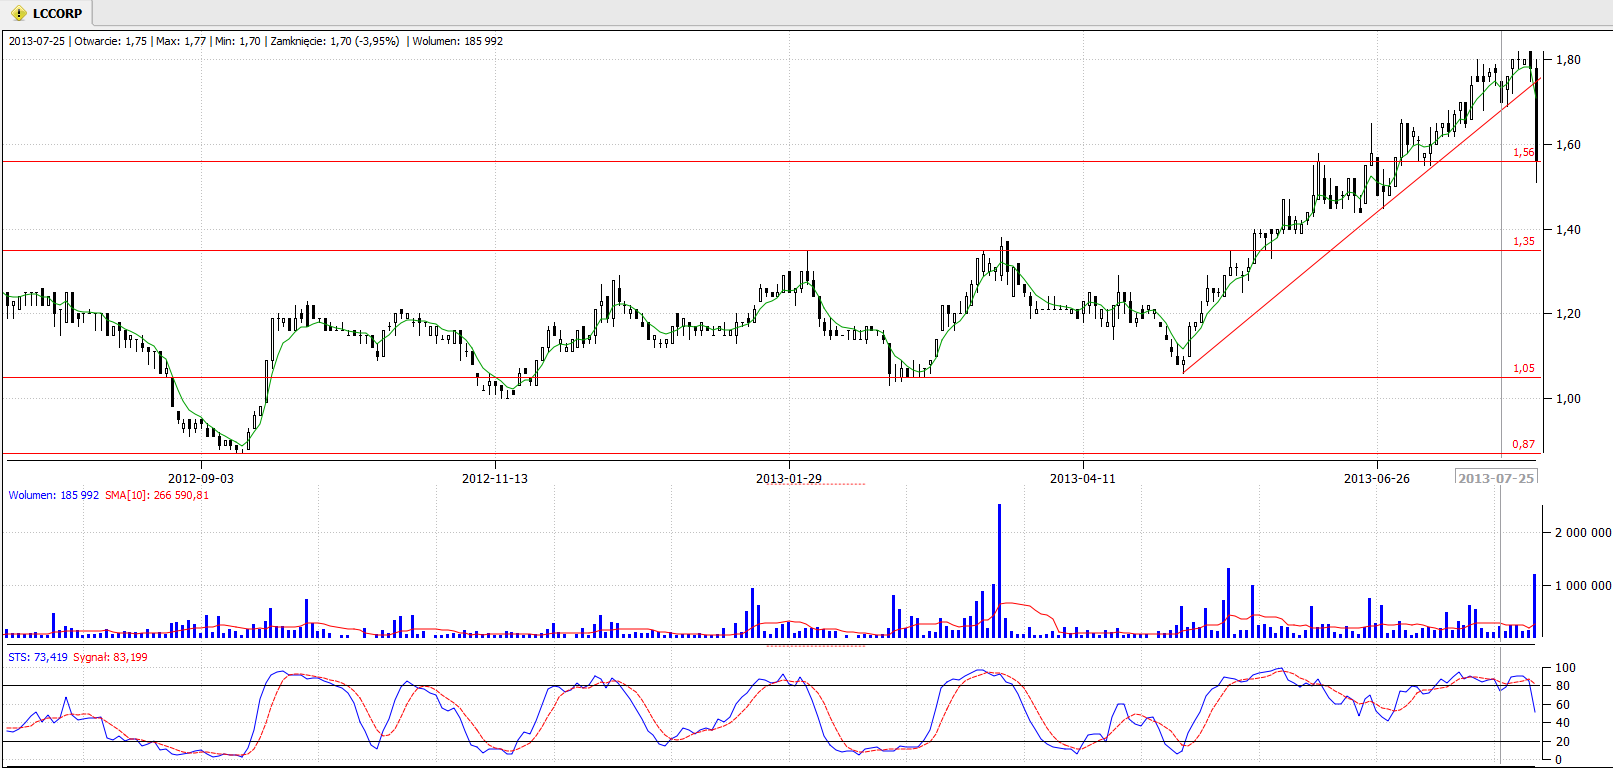Click the 1,35 red resistance label
The height and width of the screenshot is (768, 1613).
click(1523, 241)
